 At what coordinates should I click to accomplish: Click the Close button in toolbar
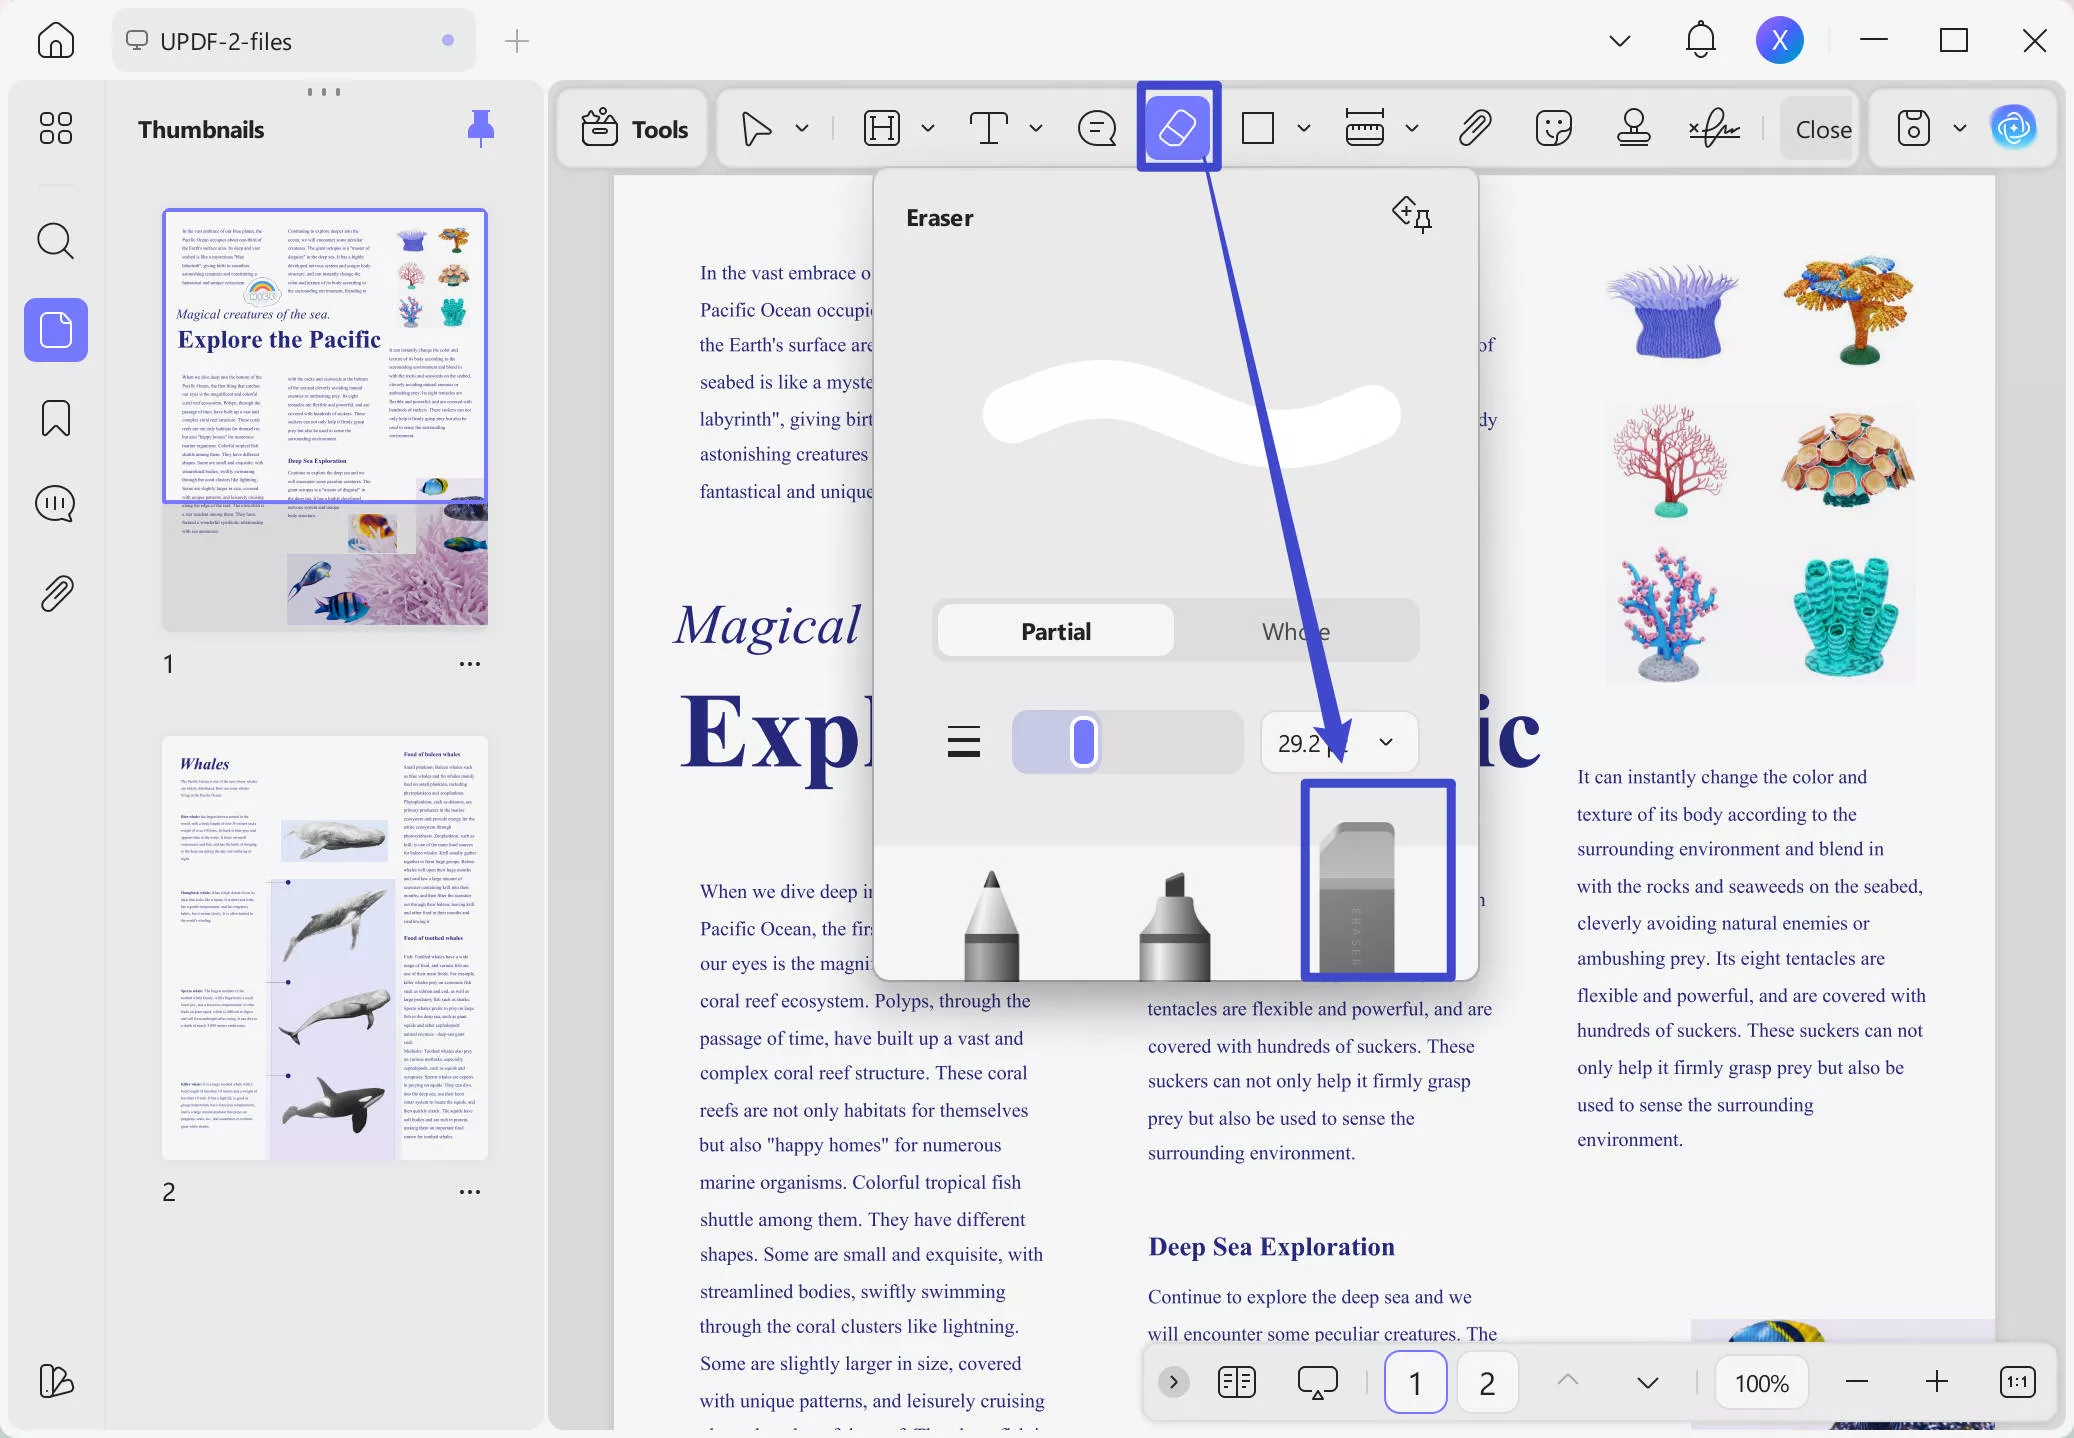(x=1822, y=129)
